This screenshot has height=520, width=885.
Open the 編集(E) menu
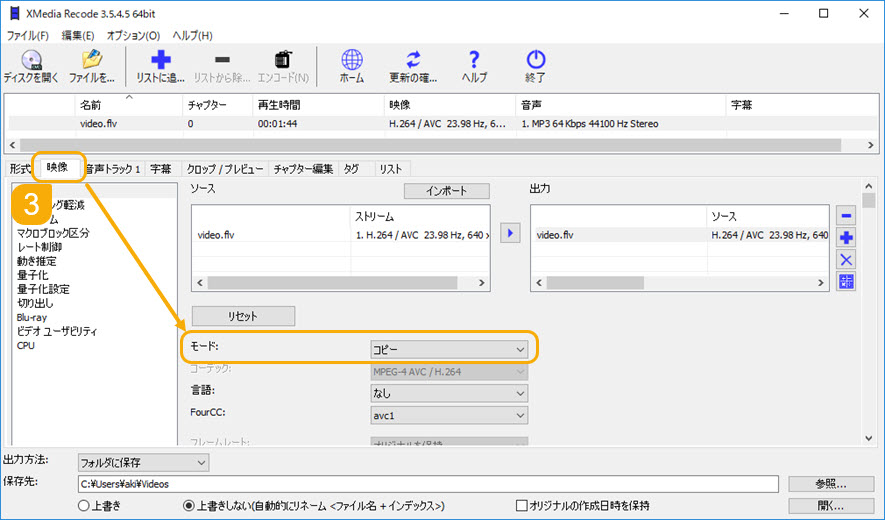point(77,35)
